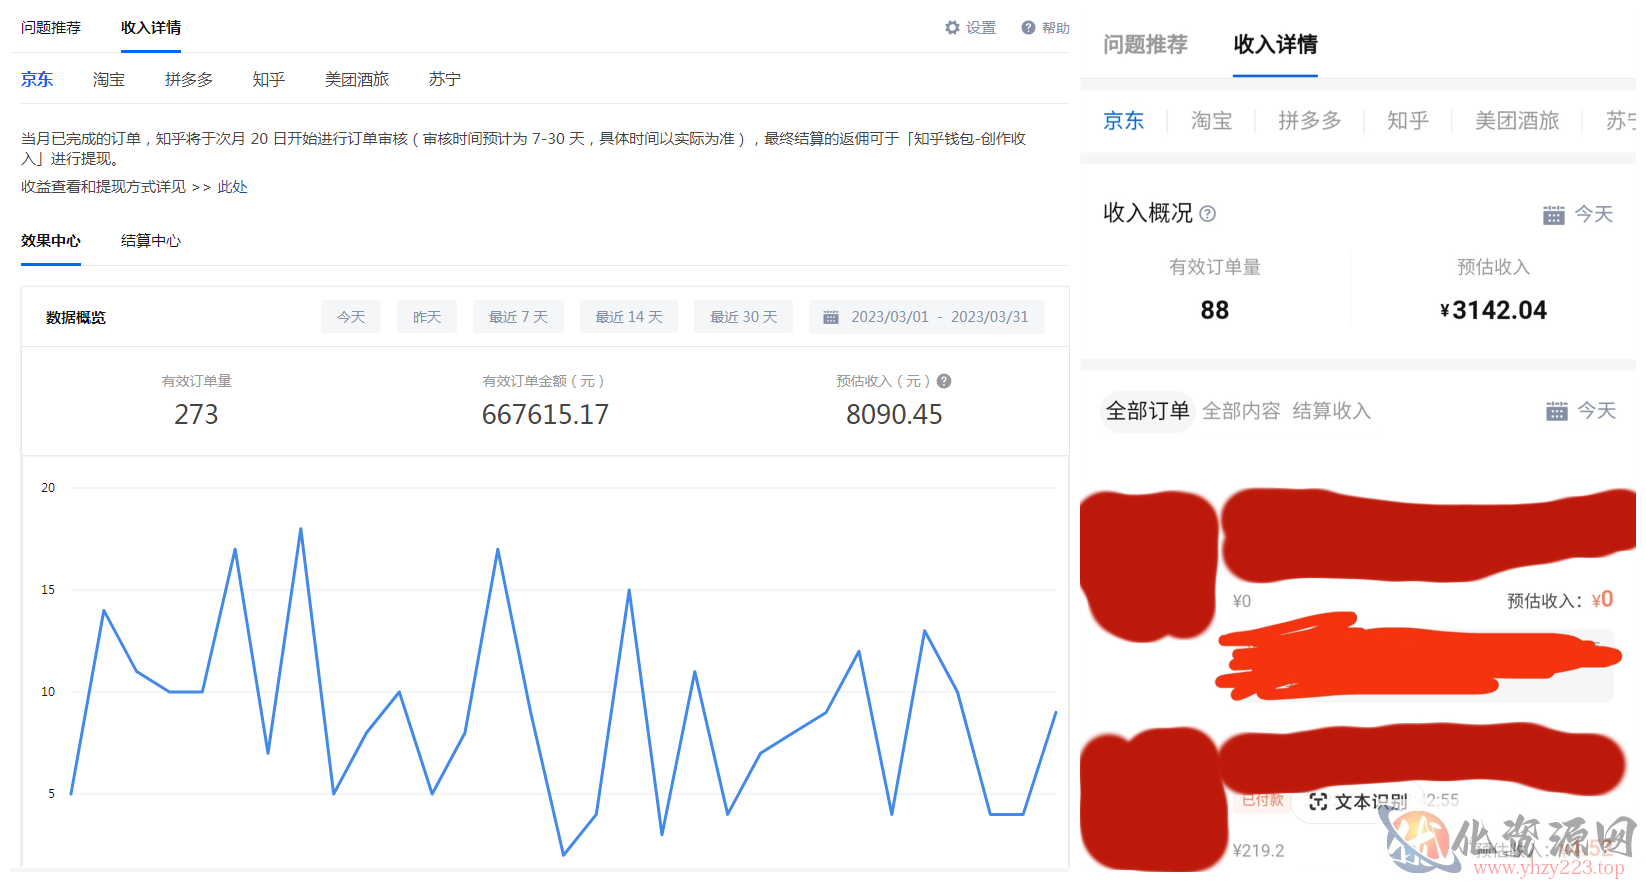Select 知乎 tab in mobile panel
This screenshot has height=882, width=1646.
[x=1408, y=121]
